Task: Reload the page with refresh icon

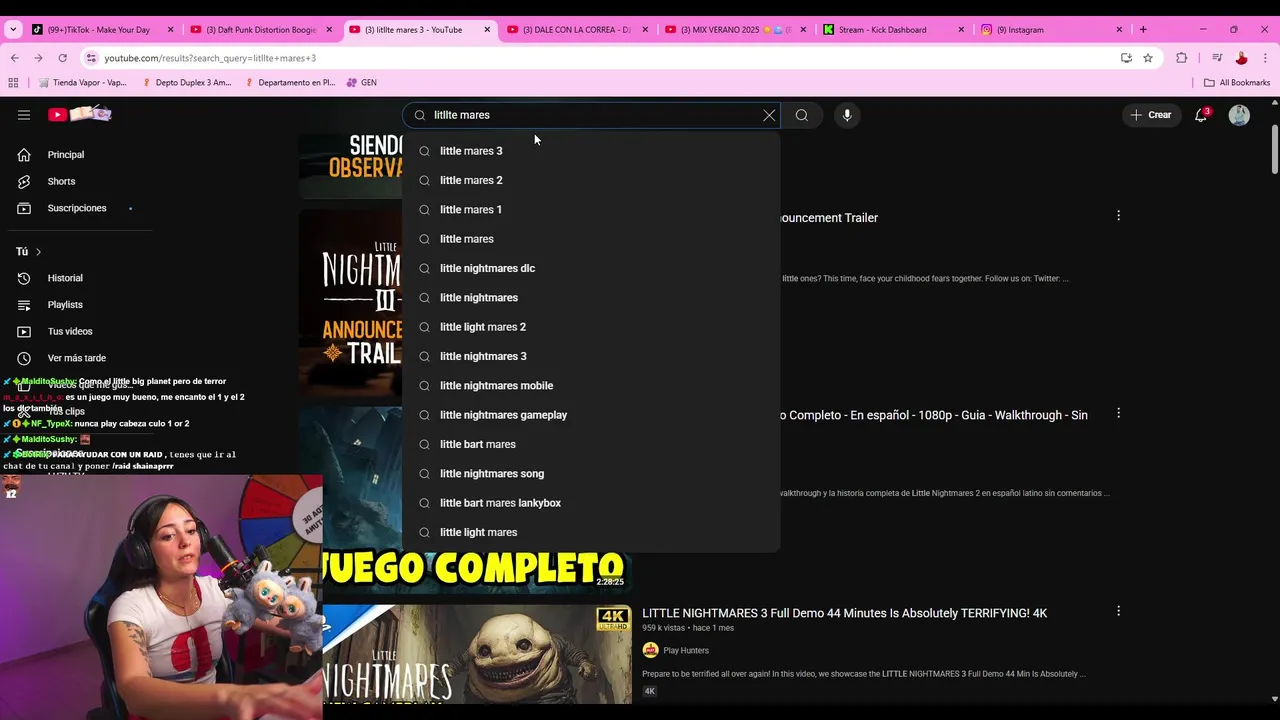Action: click(62, 58)
